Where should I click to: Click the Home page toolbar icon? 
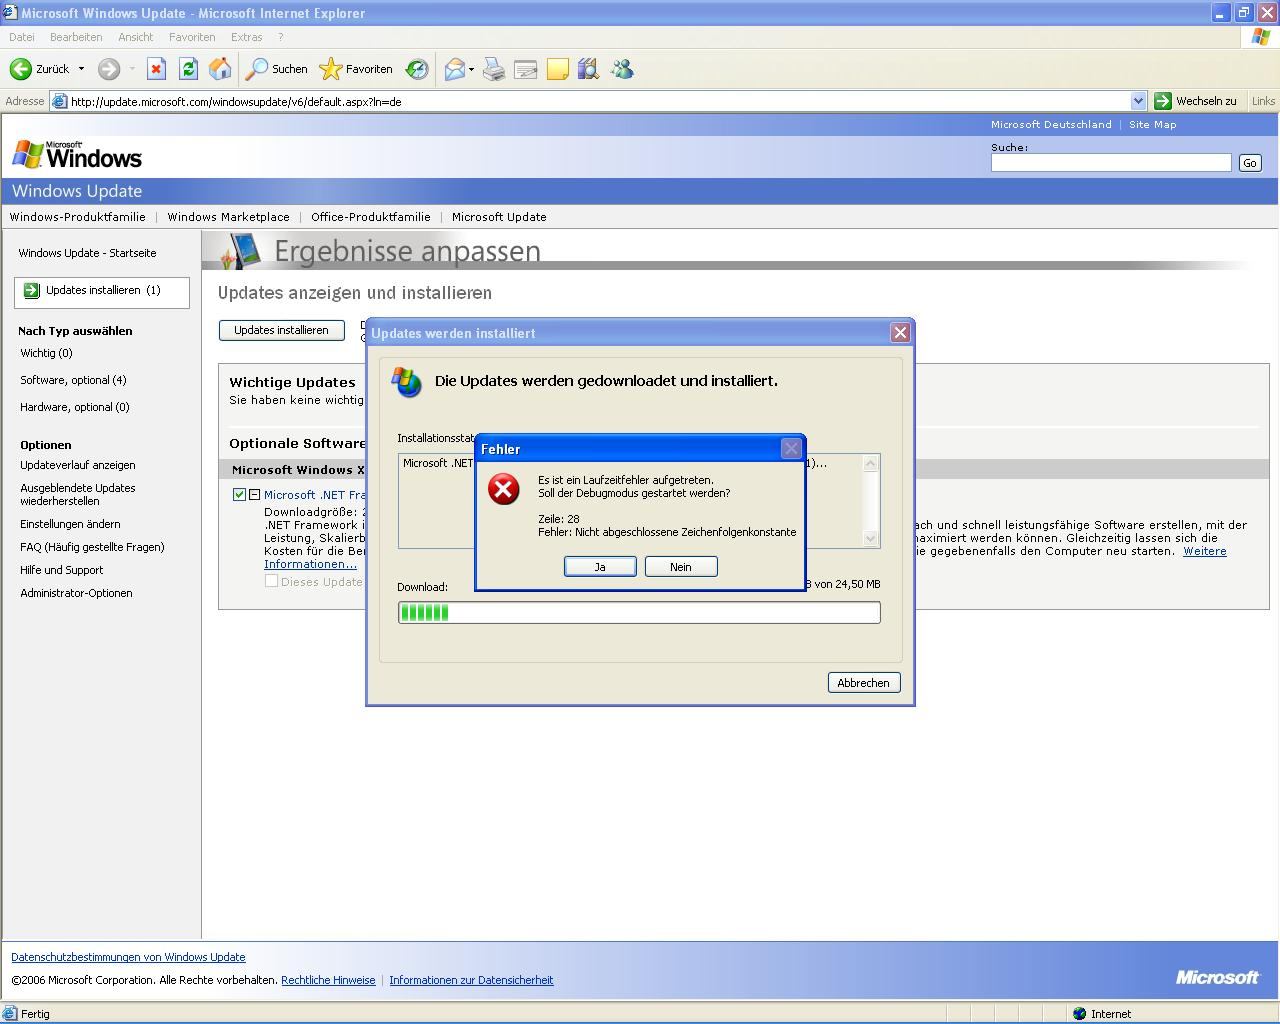coord(220,69)
